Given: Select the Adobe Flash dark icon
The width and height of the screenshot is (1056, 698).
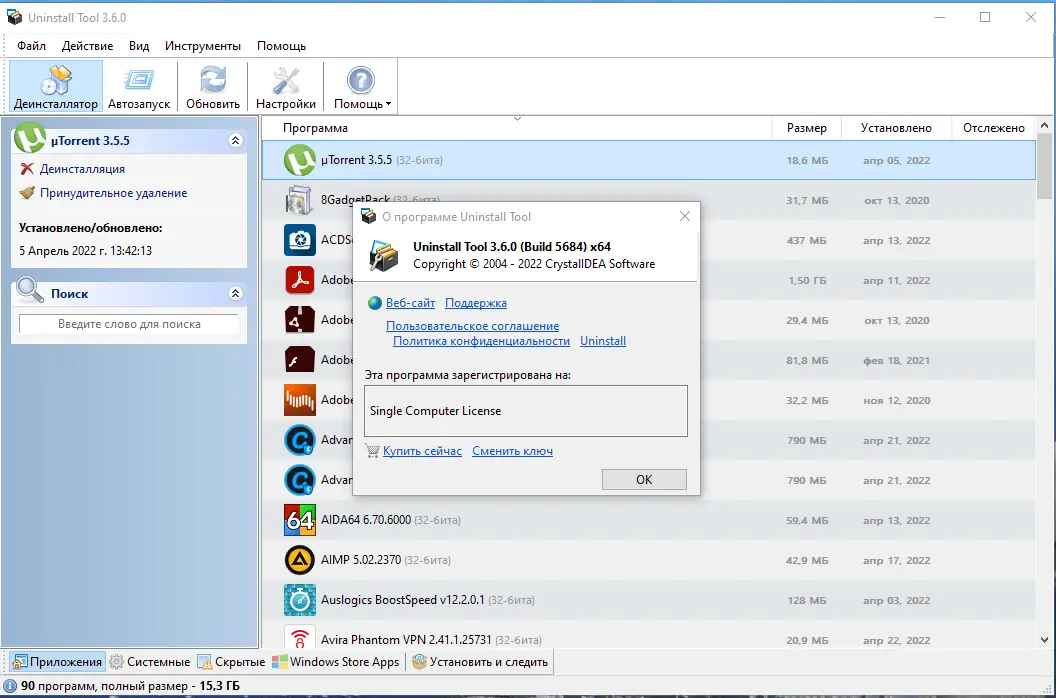Looking at the screenshot, I should pos(300,360).
